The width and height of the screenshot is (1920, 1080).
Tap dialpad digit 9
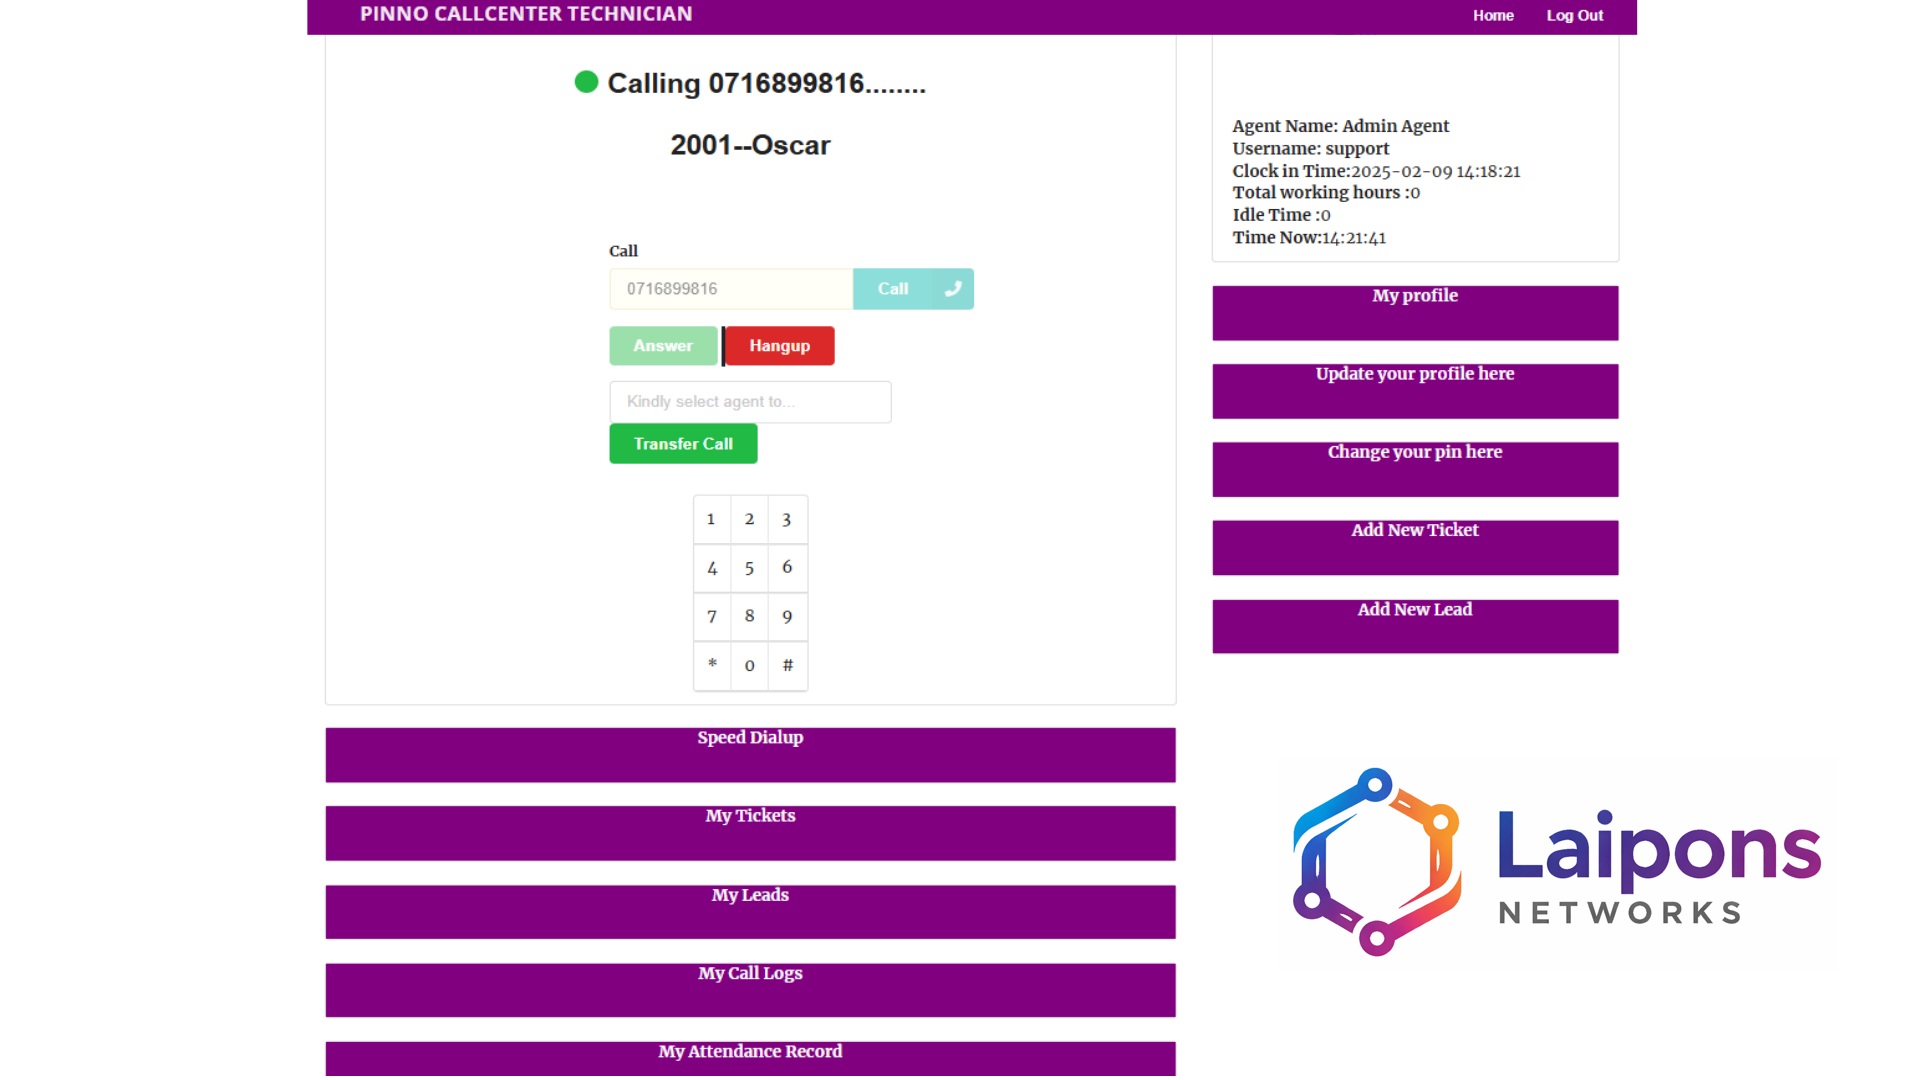coord(787,617)
